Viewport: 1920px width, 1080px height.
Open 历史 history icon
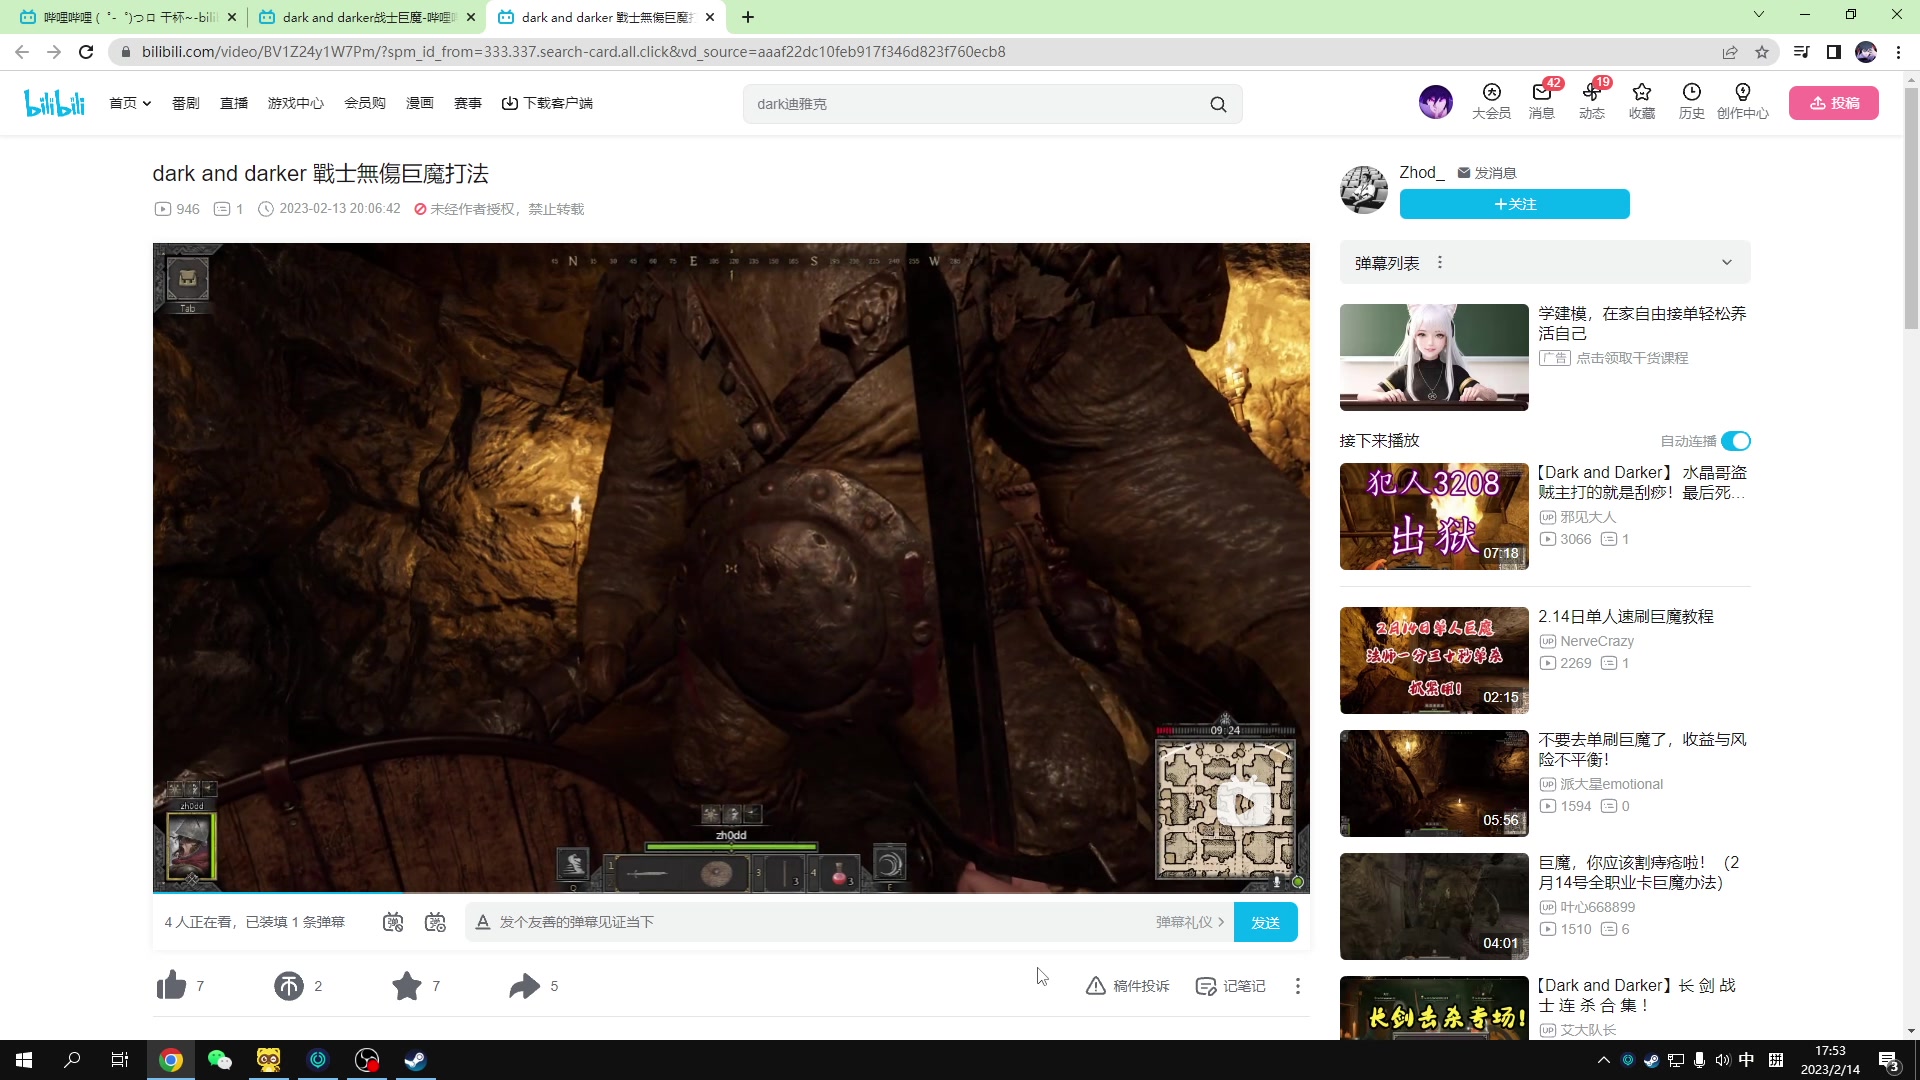pyautogui.click(x=1692, y=102)
